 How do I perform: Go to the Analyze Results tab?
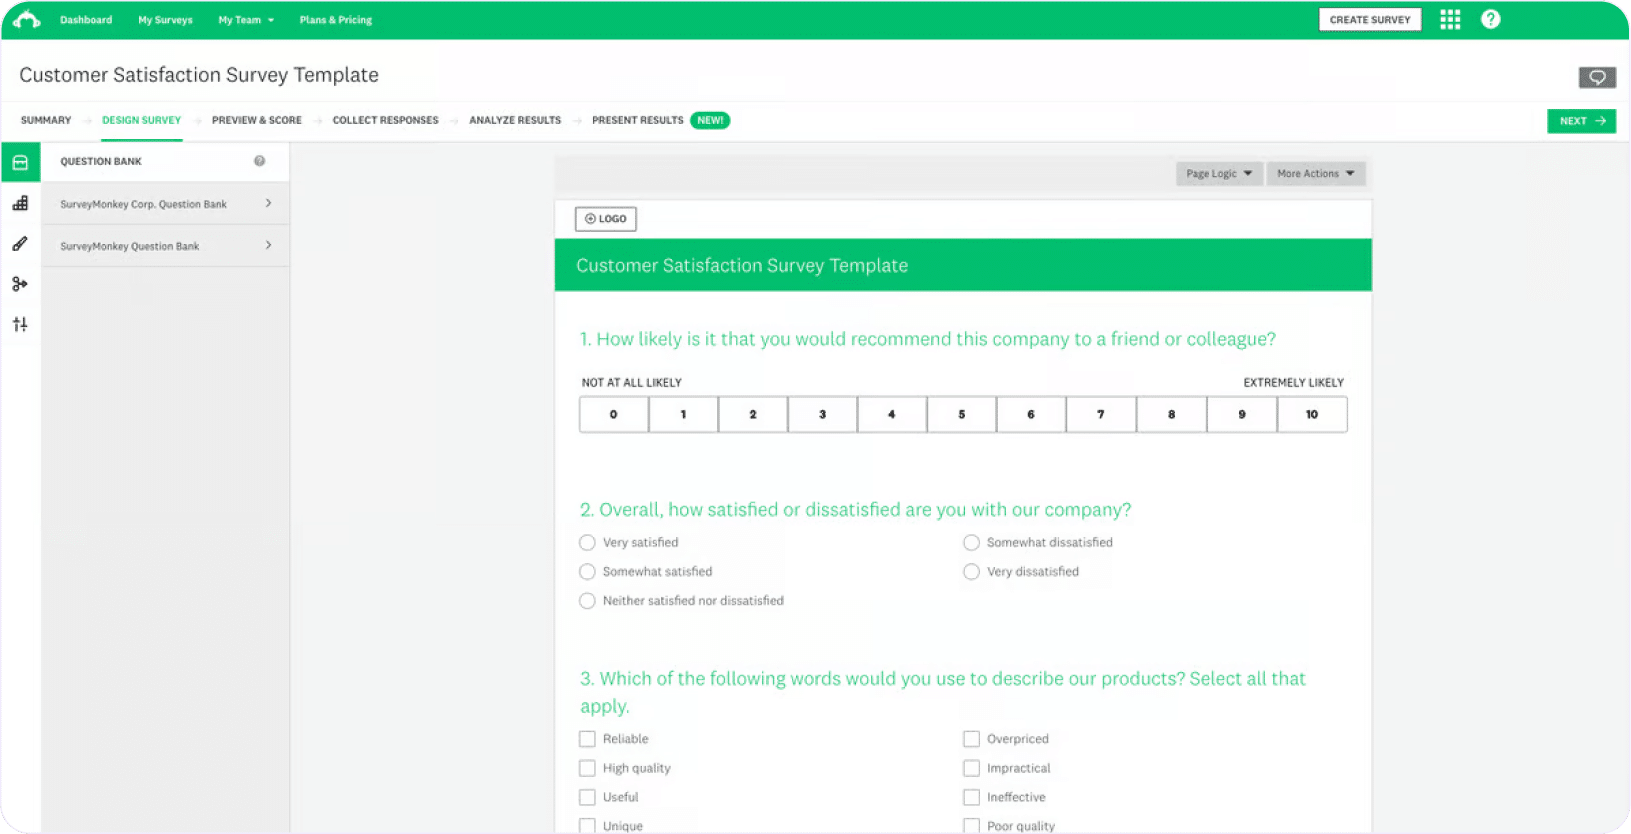[515, 120]
